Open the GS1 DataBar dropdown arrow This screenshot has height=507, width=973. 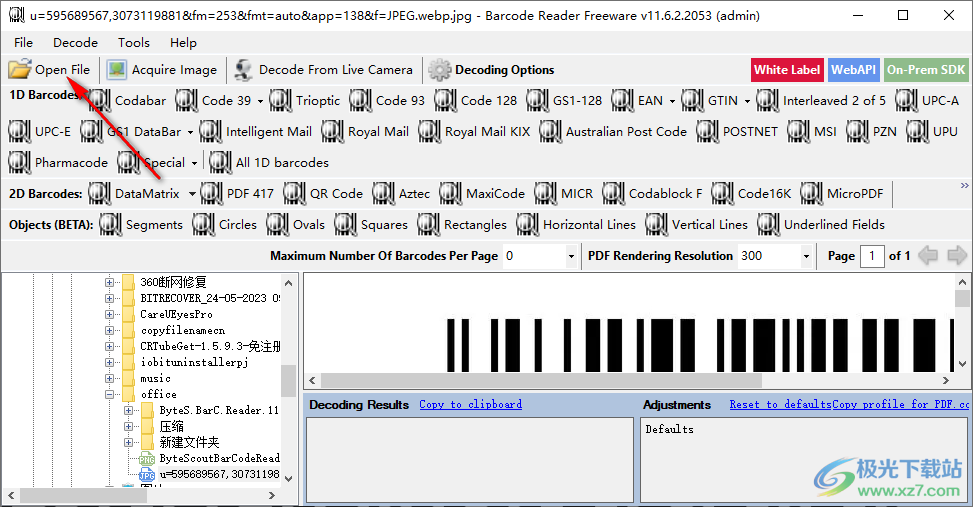click(191, 132)
